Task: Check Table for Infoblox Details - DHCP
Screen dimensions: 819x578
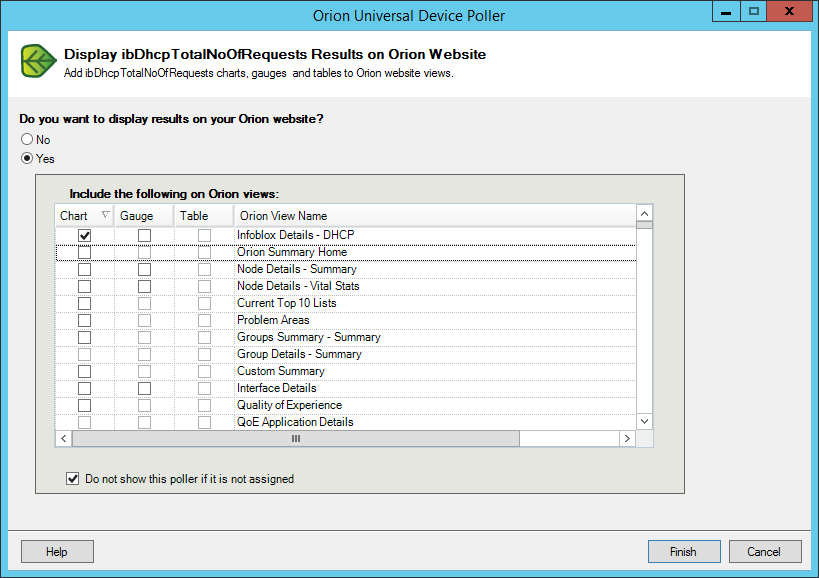Action: click(205, 235)
